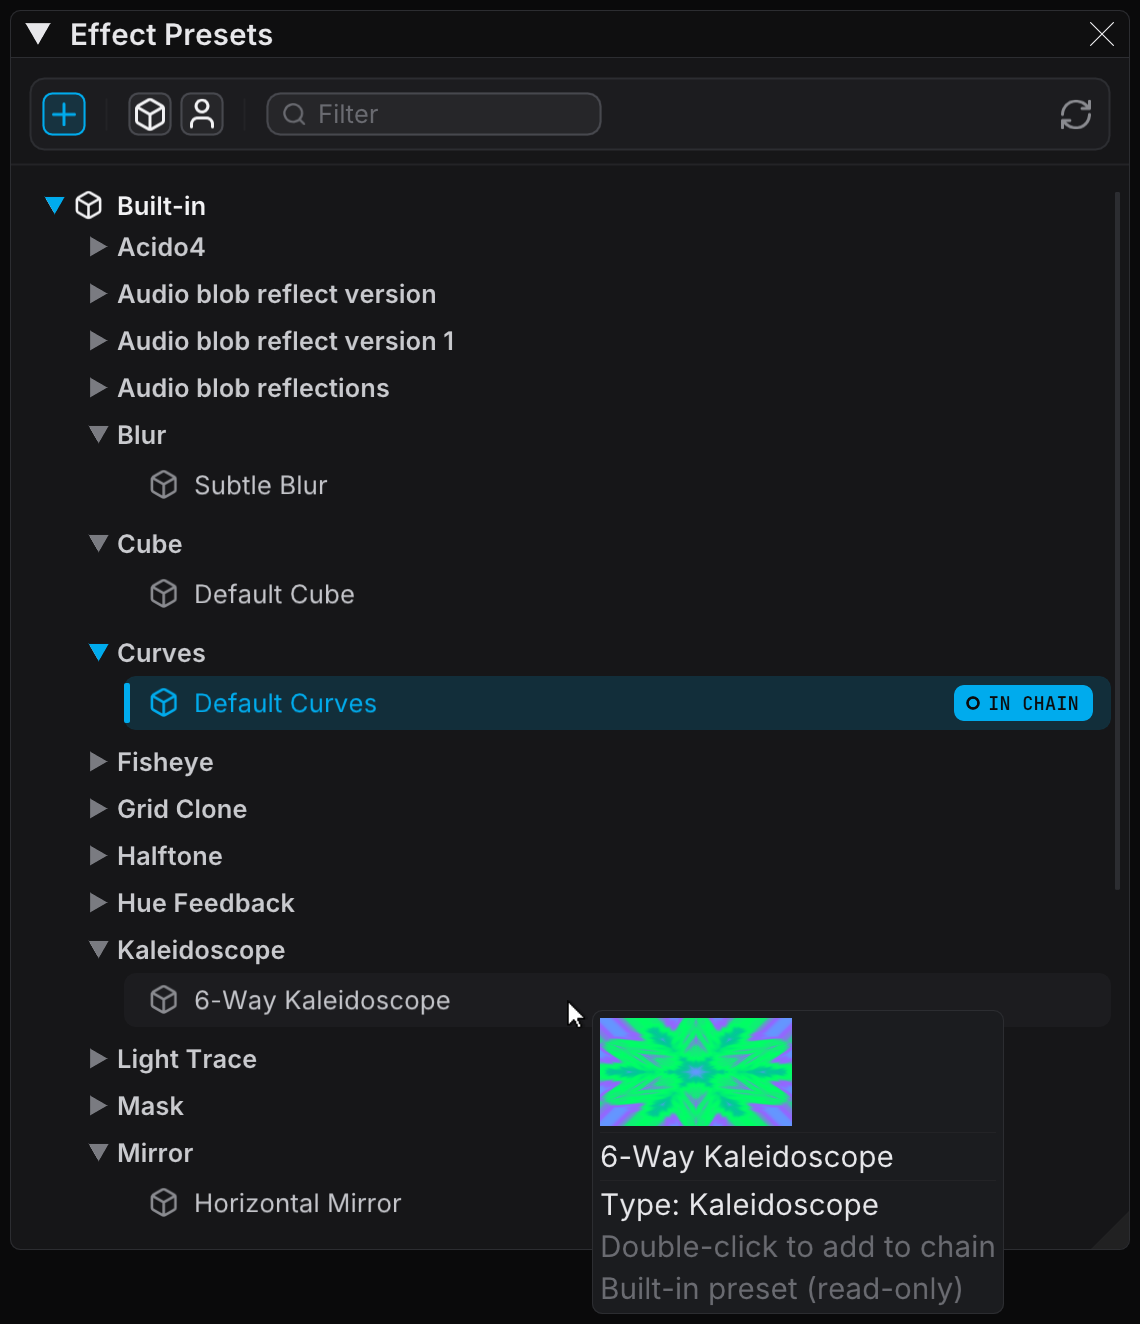Click the Kaleidoscope group label
Screen dimensions: 1140x1324
[x=201, y=950]
